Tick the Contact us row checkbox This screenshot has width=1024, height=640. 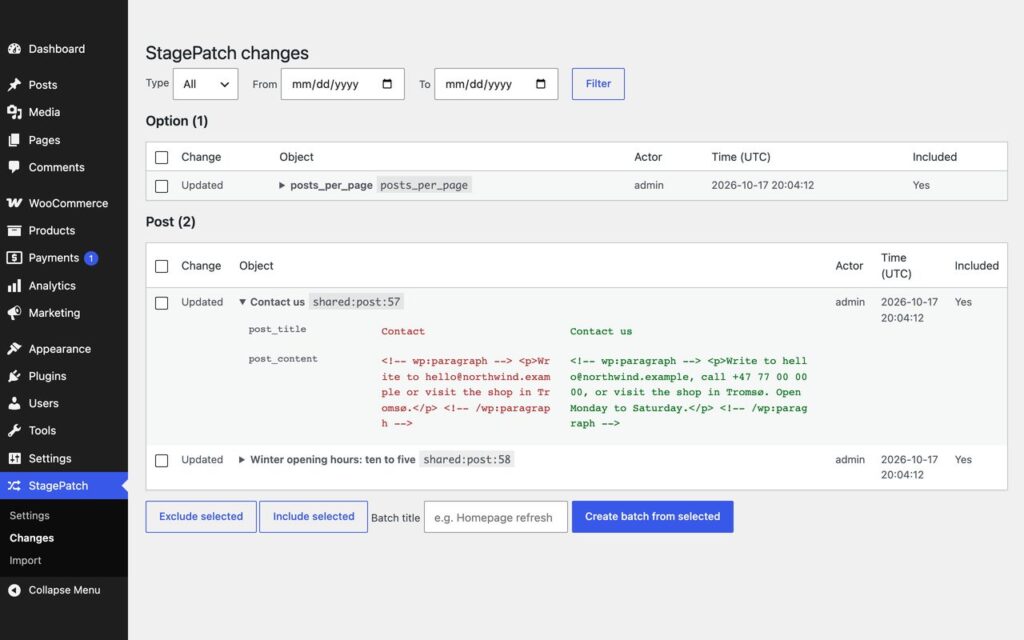click(x=161, y=303)
